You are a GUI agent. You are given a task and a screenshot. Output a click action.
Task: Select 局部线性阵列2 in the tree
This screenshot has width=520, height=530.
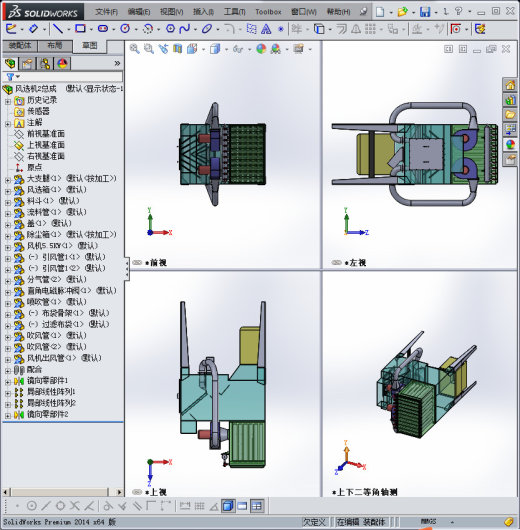pos(51,403)
